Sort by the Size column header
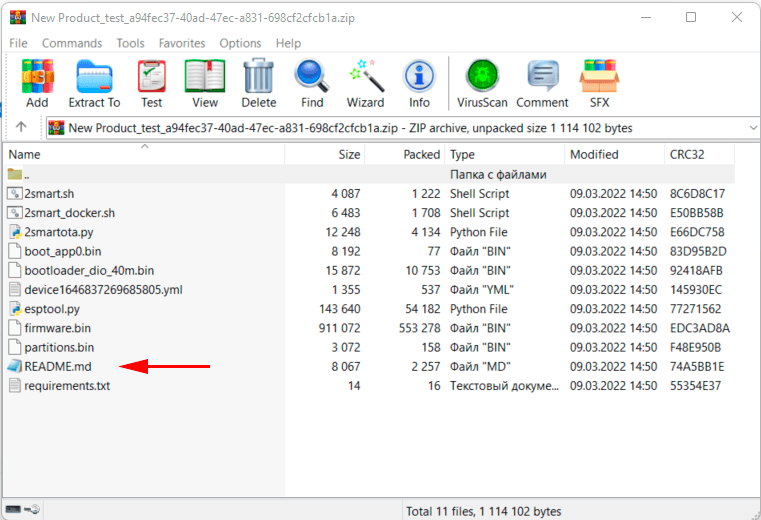 pos(325,154)
